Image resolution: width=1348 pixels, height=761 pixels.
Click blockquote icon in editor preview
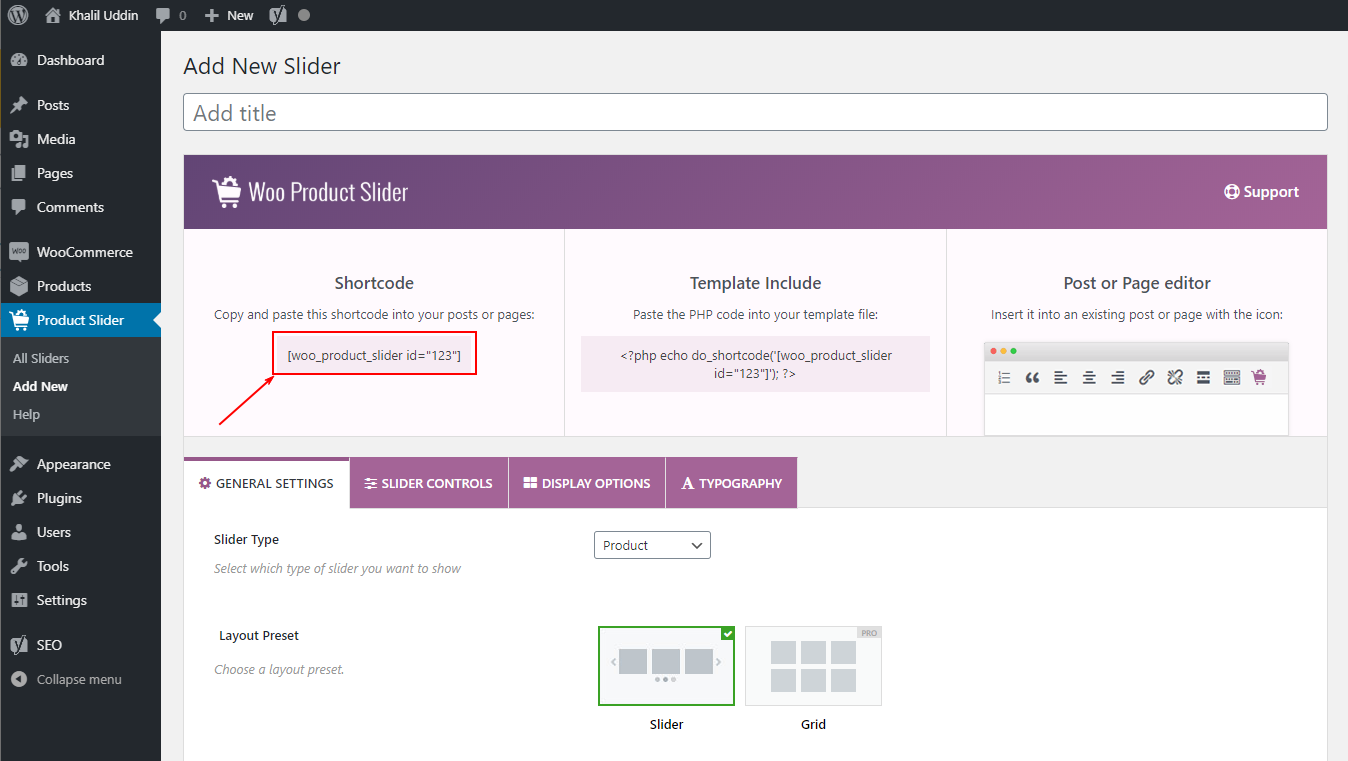pos(1032,377)
